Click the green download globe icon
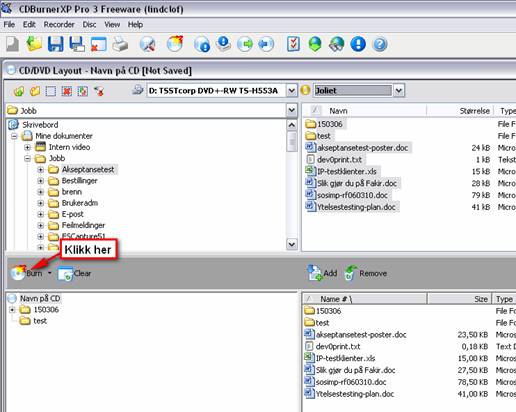The image size is (516, 412). [x=315, y=44]
